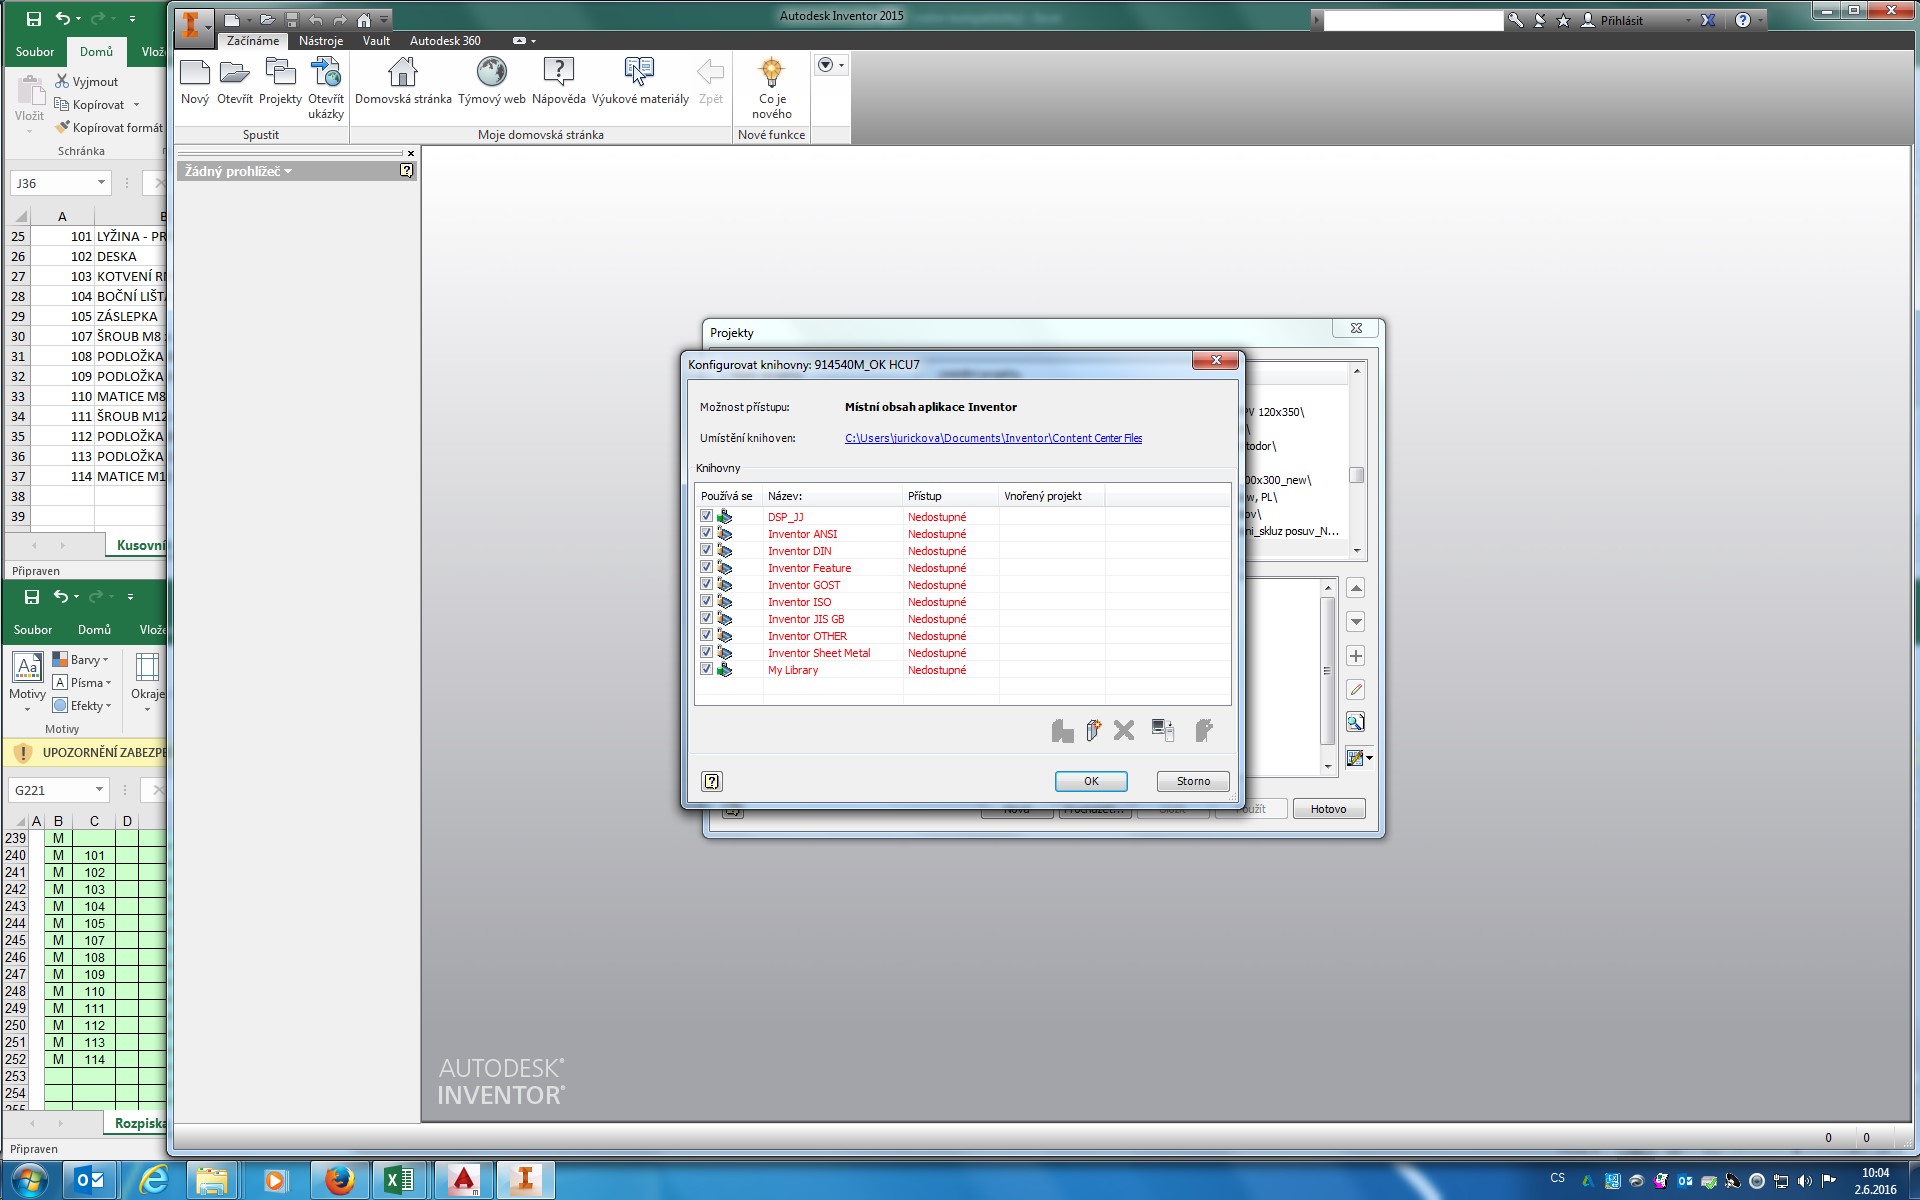Click the move up arrow in Projekty dialog
This screenshot has height=1200, width=1920.
1356,588
